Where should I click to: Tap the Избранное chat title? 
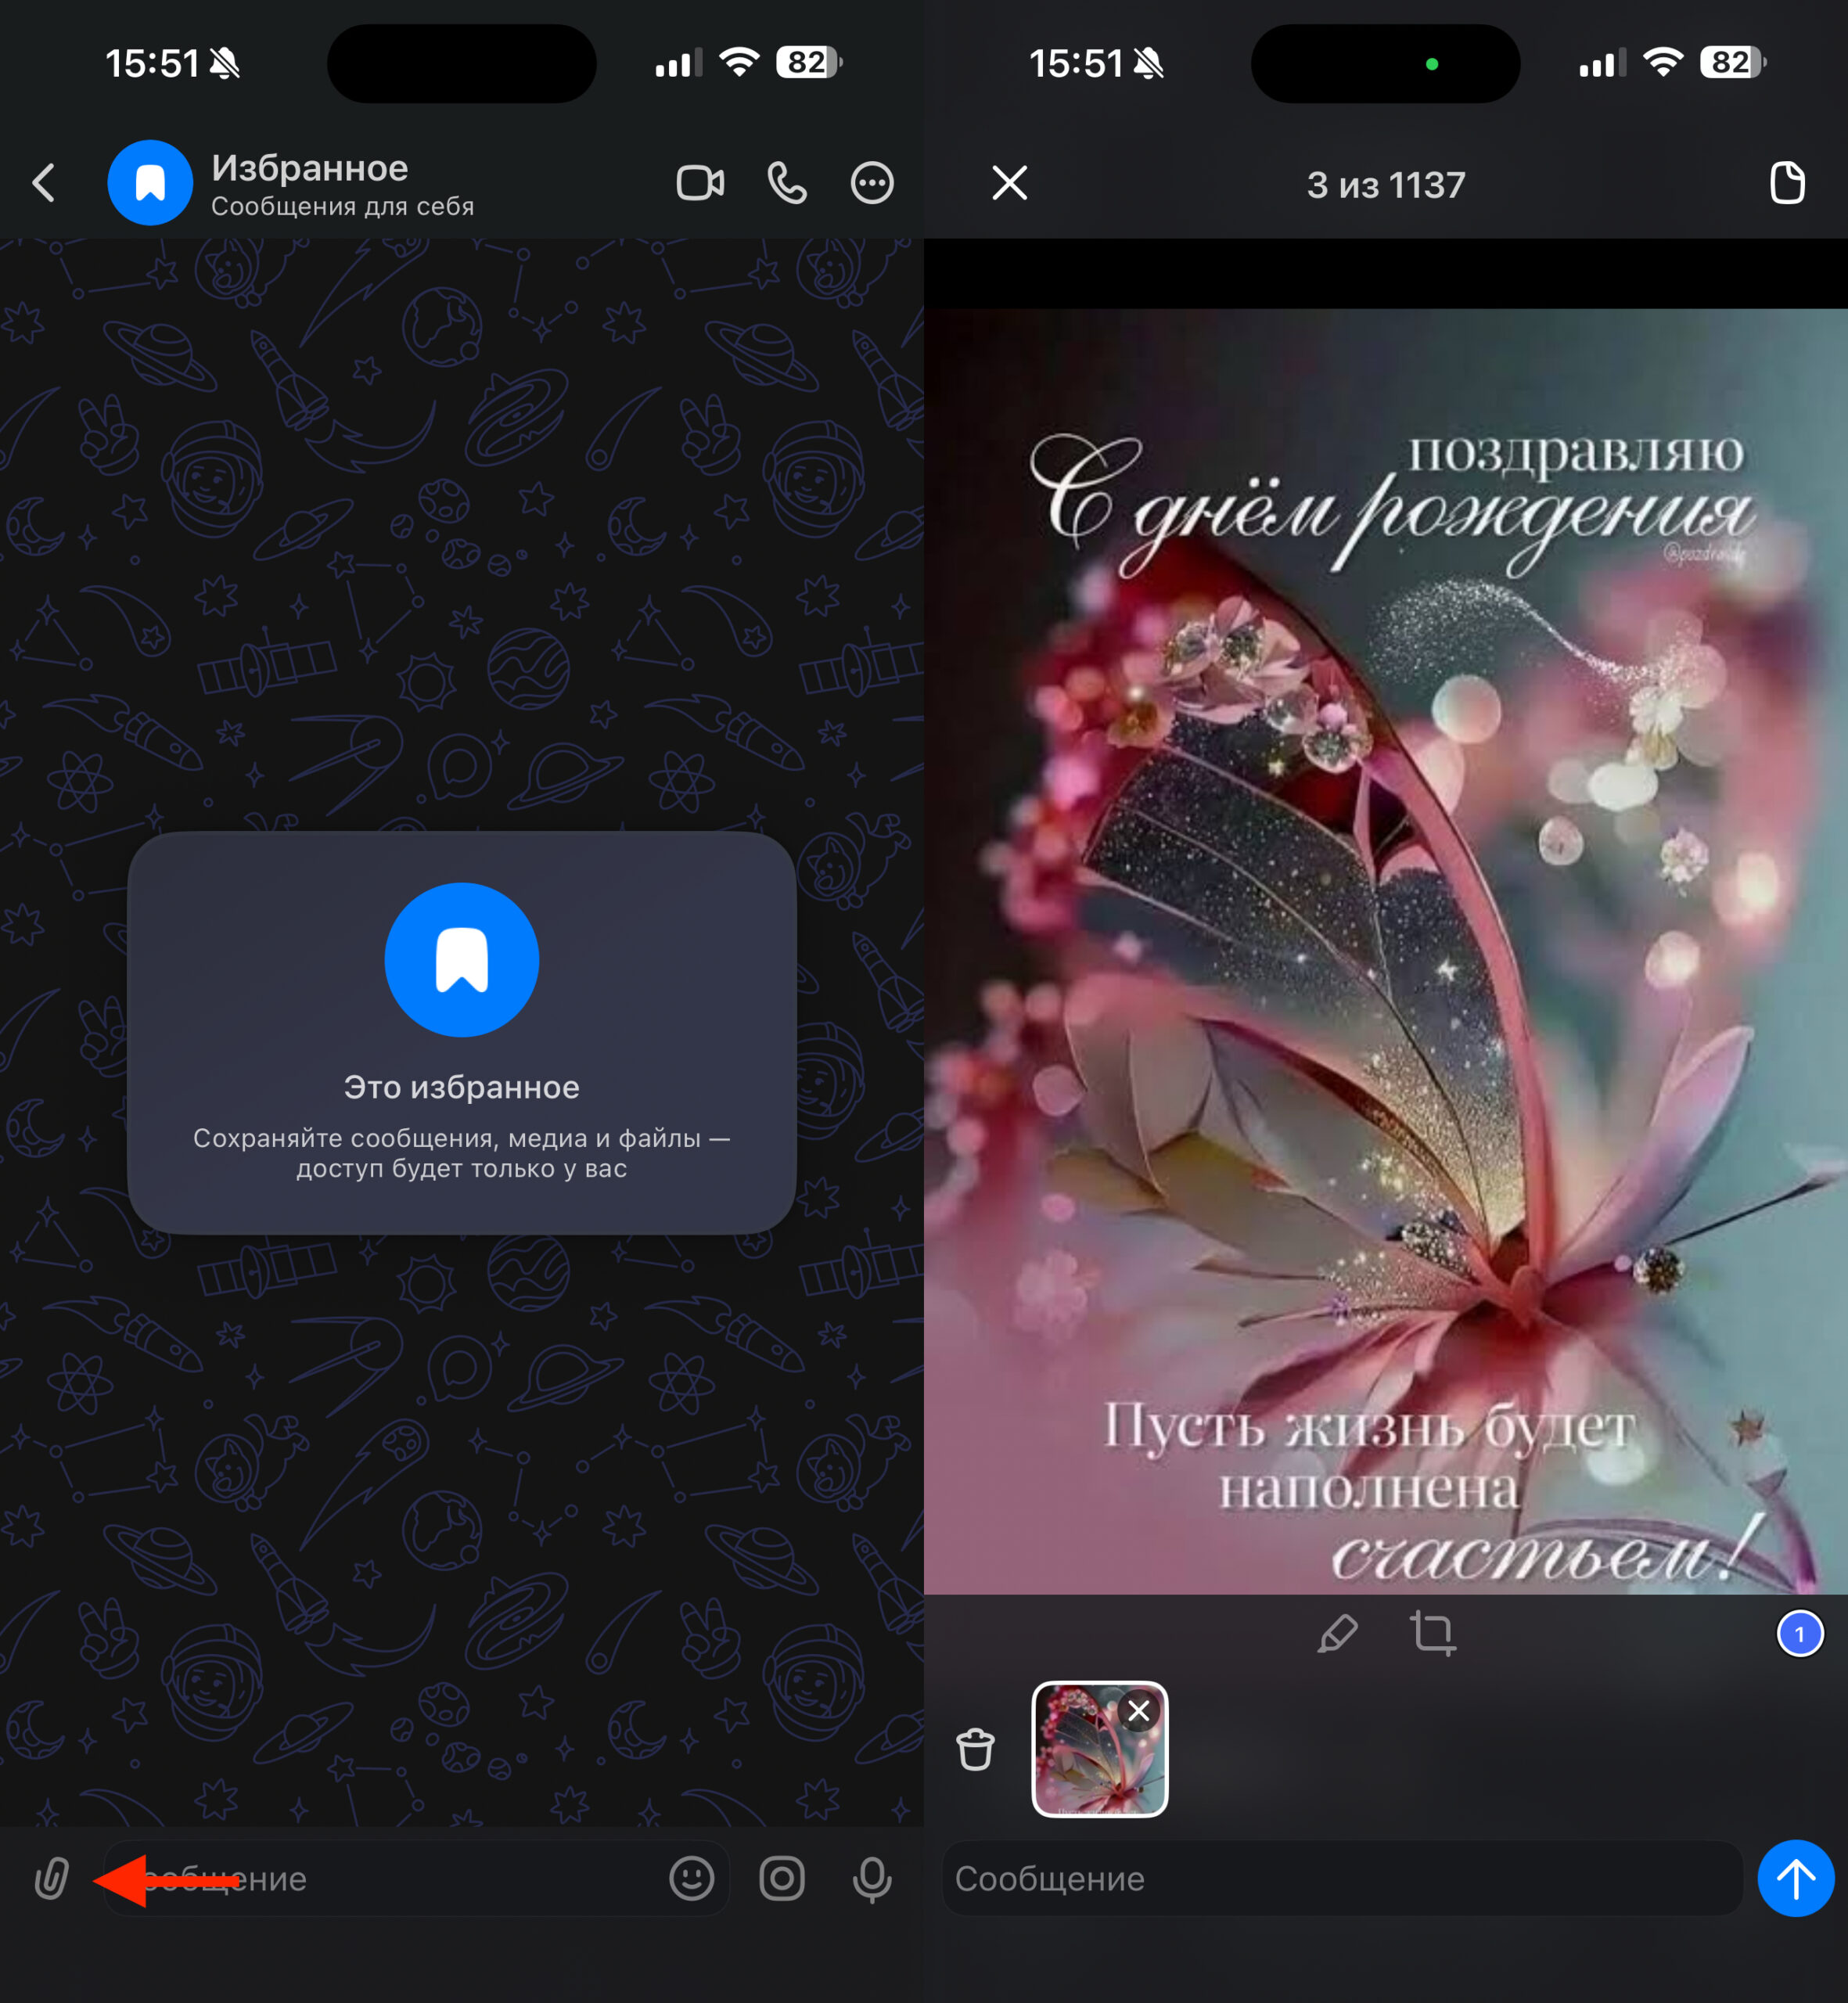pos(310,168)
